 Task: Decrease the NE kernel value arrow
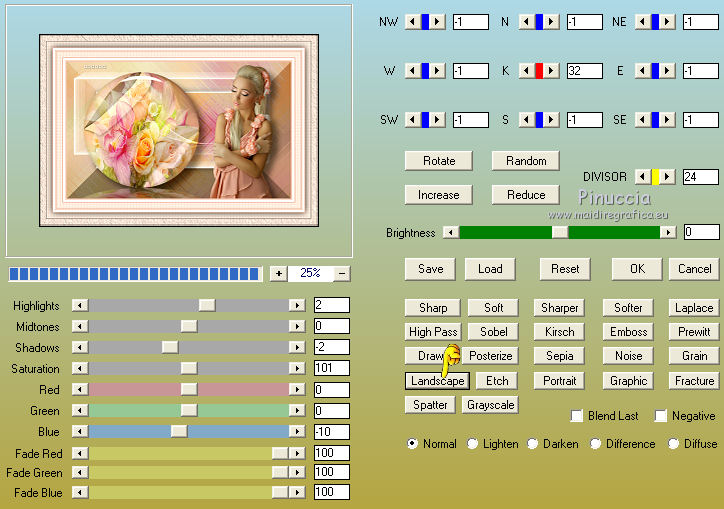click(643, 22)
